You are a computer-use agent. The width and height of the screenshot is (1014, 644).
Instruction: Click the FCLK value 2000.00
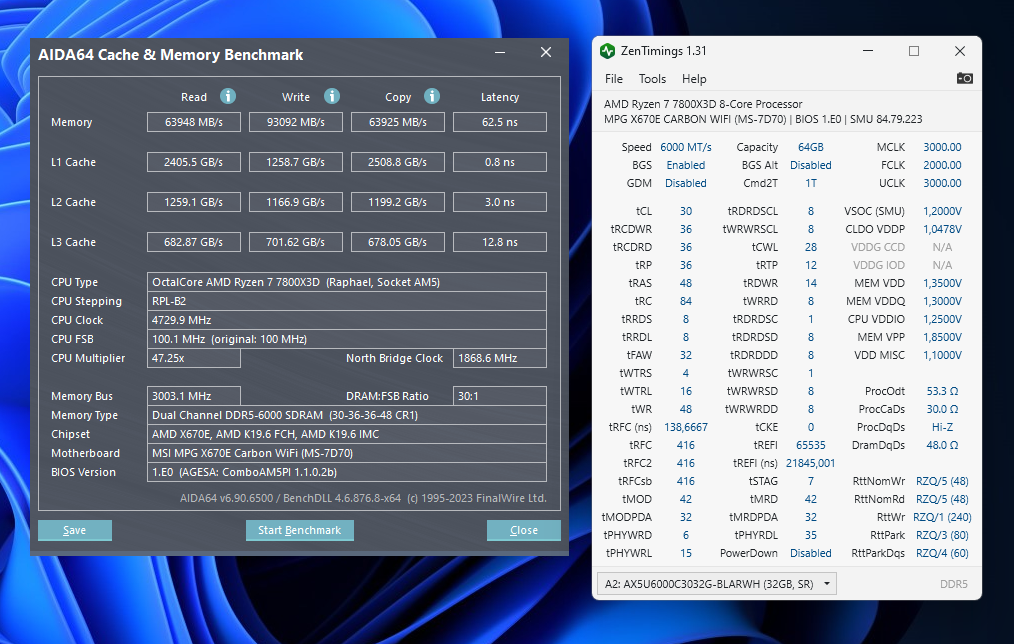[x=942, y=166]
